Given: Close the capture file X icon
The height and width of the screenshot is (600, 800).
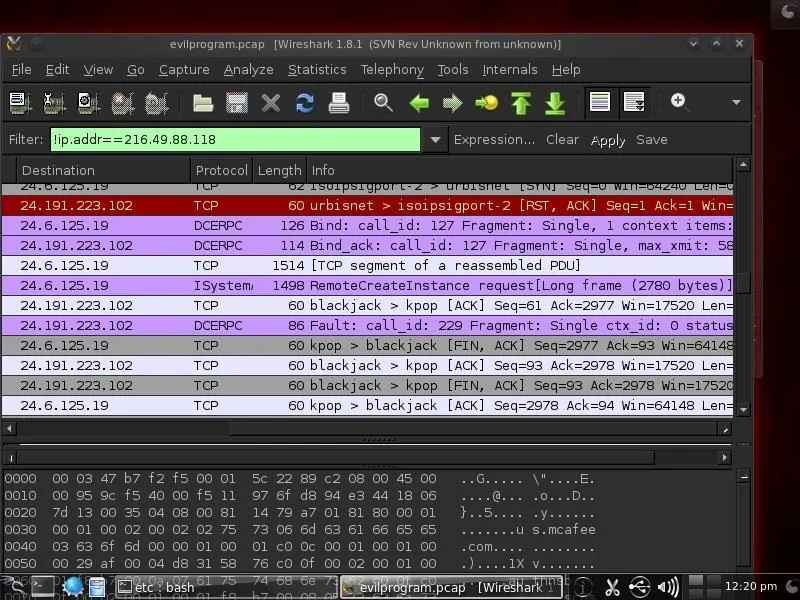Looking at the screenshot, I should pyautogui.click(x=271, y=103).
